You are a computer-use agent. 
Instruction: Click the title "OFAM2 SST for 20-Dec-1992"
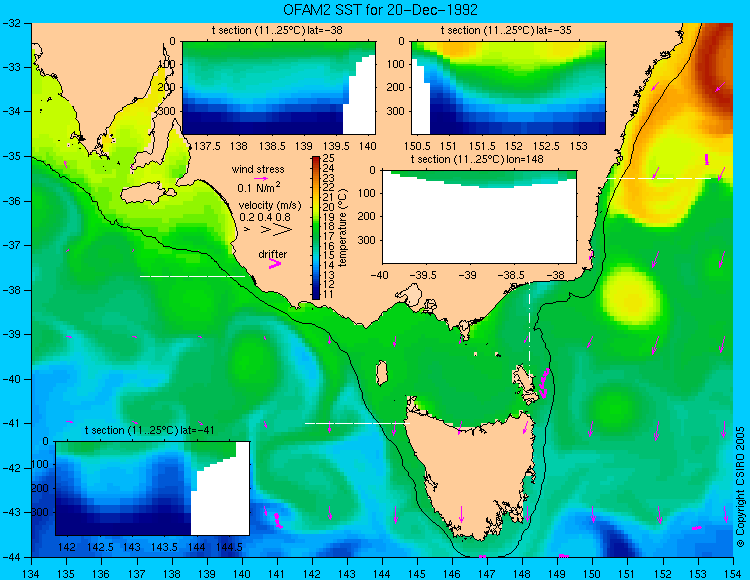click(x=380, y=10)
